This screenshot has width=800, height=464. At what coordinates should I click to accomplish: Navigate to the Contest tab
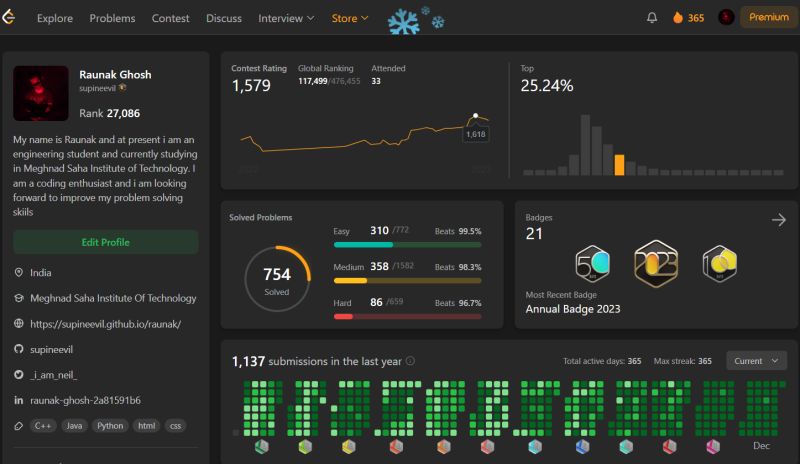click(170, 18)
